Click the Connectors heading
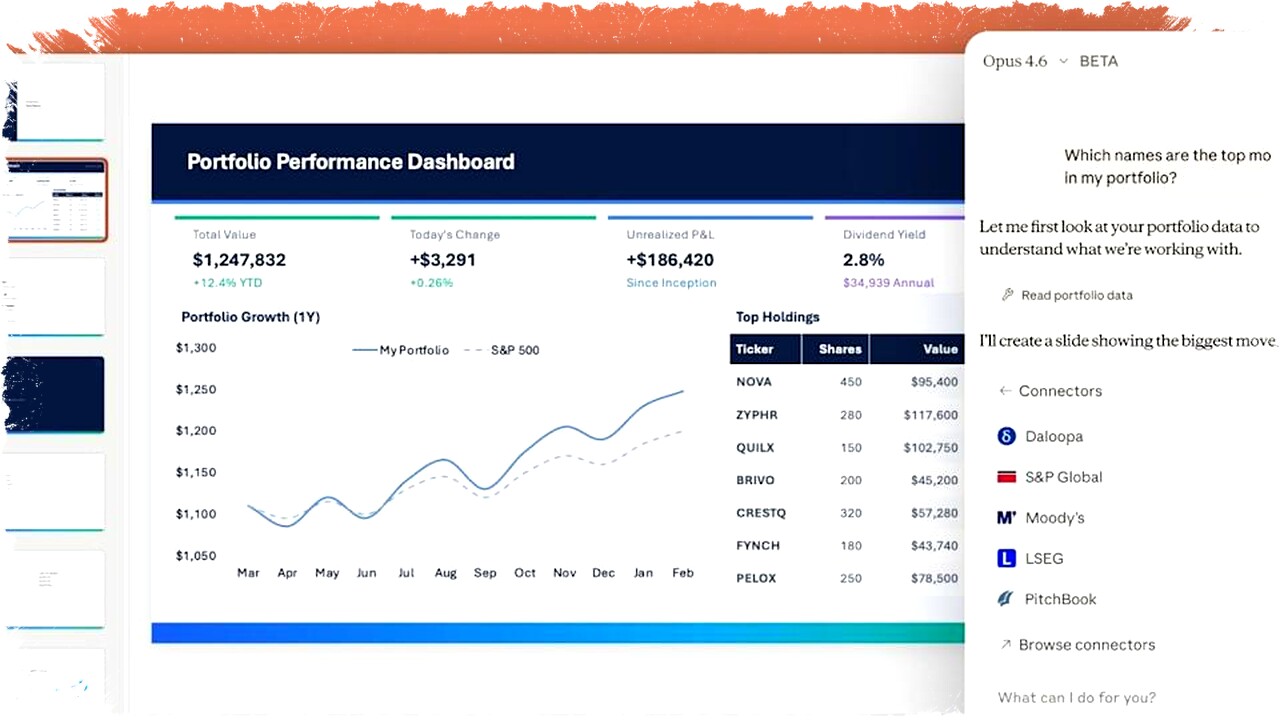The width and height of the screenshot is (1280, 720). pos(1060,390)
